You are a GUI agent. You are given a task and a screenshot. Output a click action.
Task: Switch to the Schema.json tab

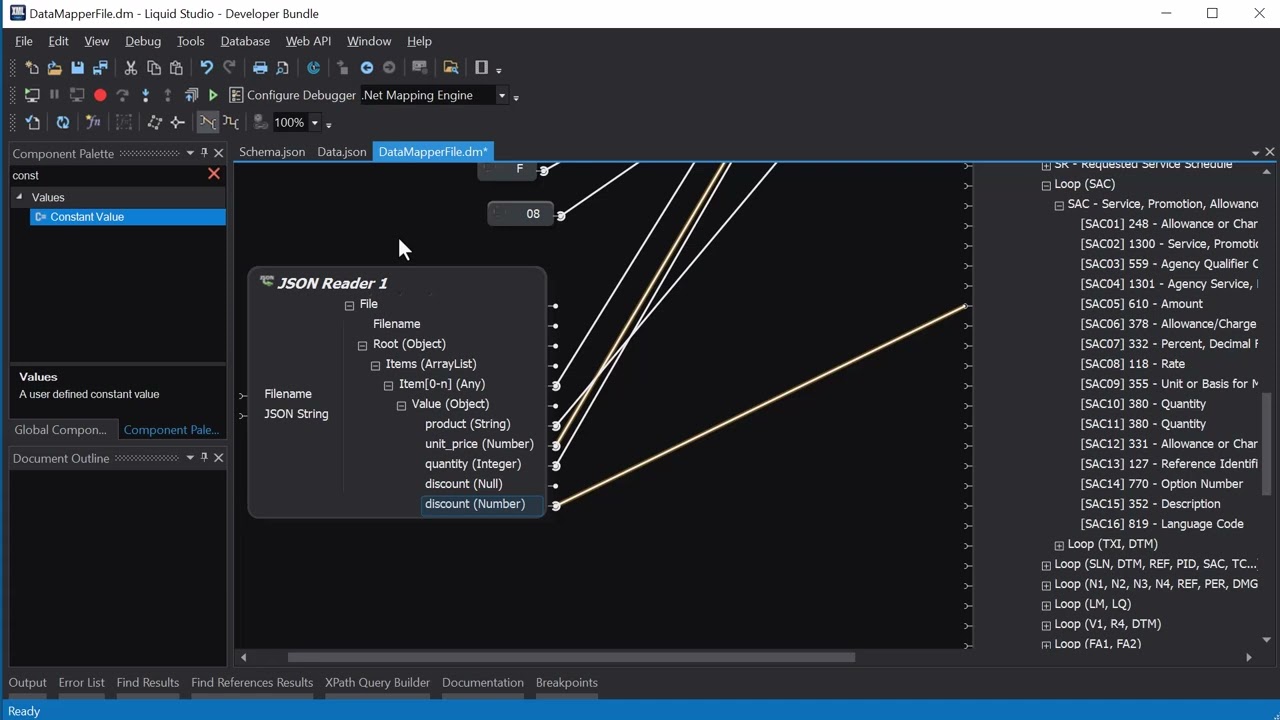(272, 152)
